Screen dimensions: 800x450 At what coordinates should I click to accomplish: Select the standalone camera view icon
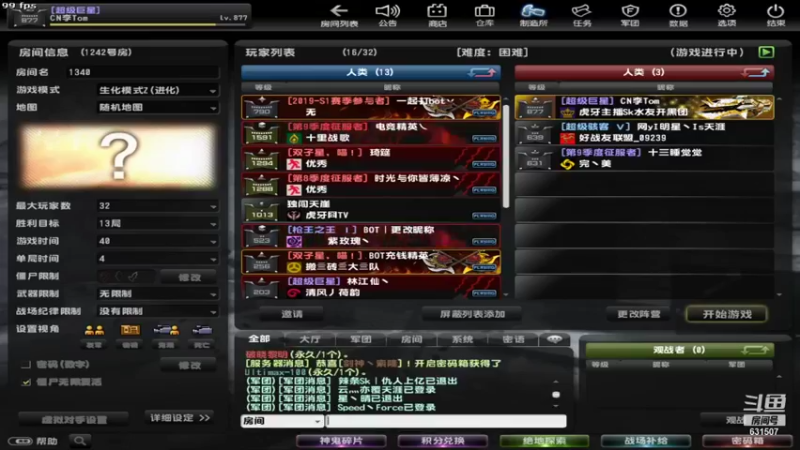[202, 331]
